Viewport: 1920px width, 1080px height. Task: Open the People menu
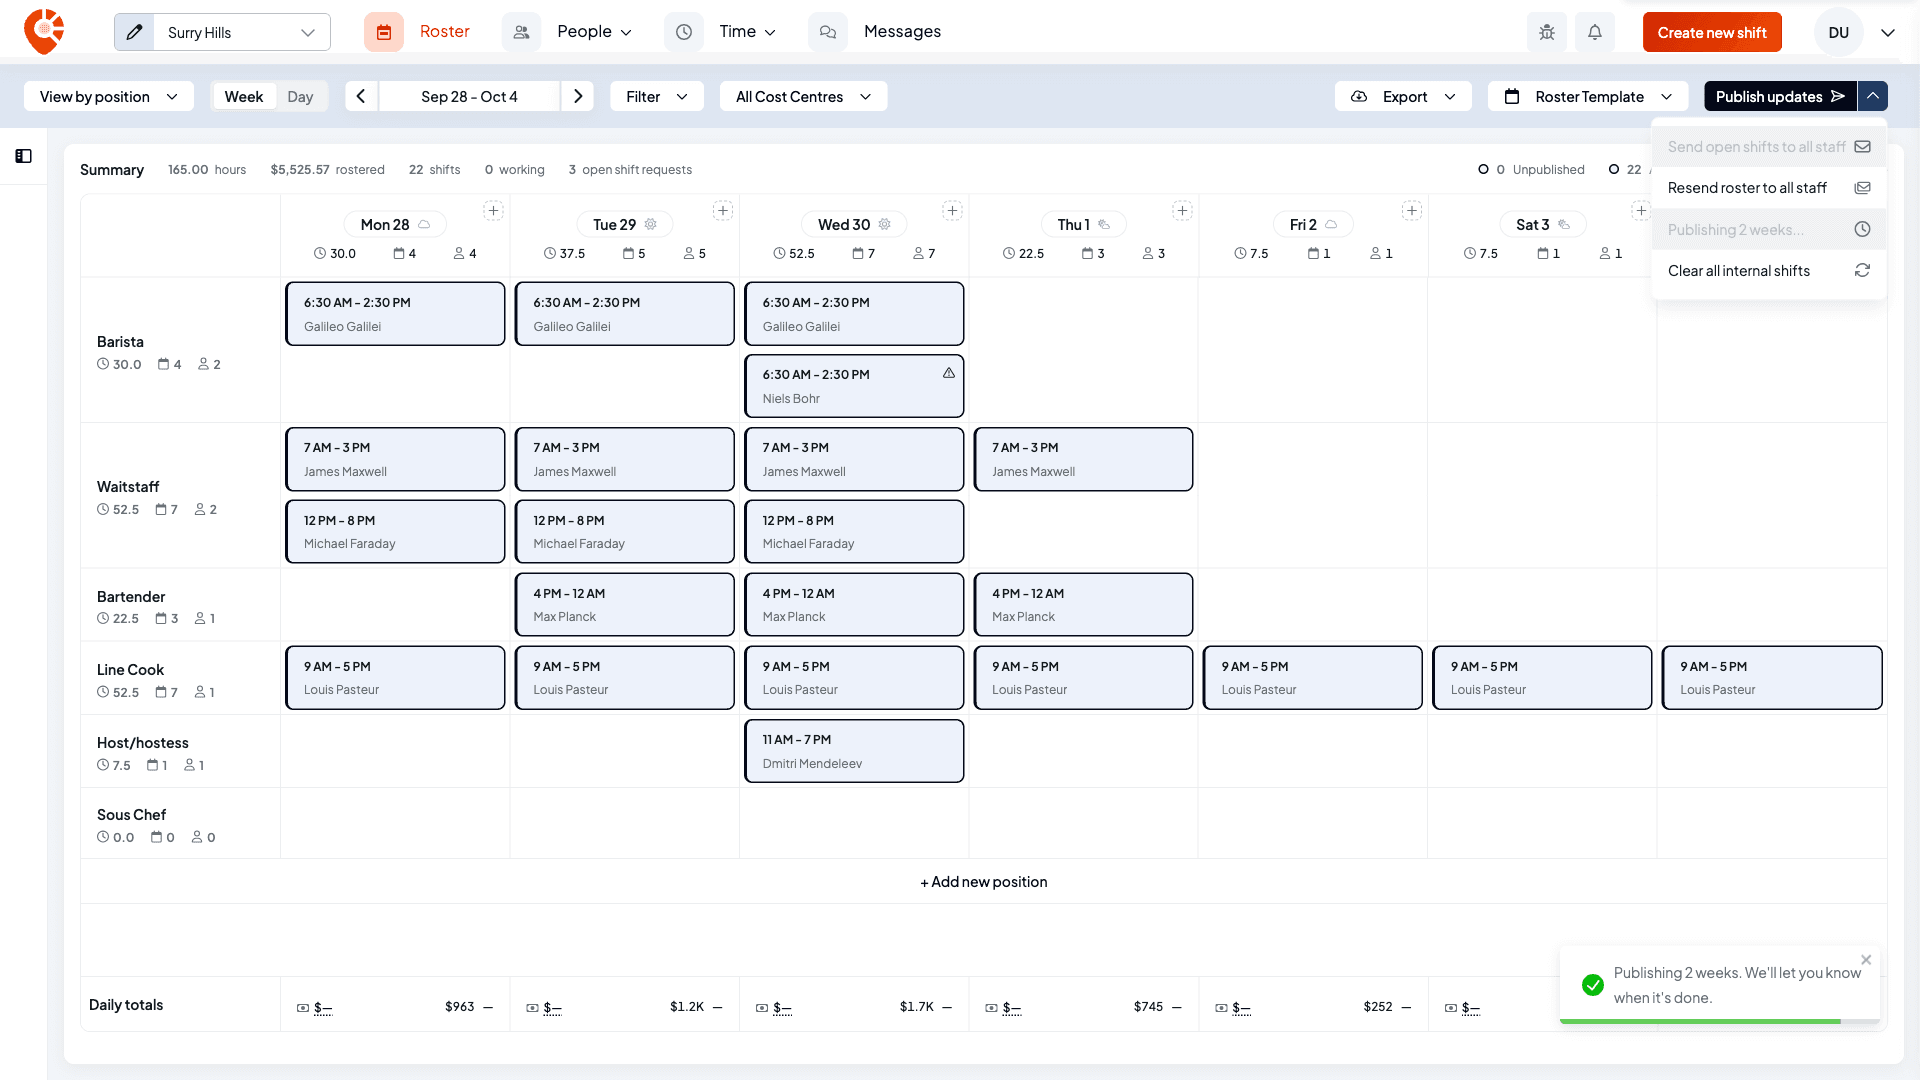click(594, 32)
